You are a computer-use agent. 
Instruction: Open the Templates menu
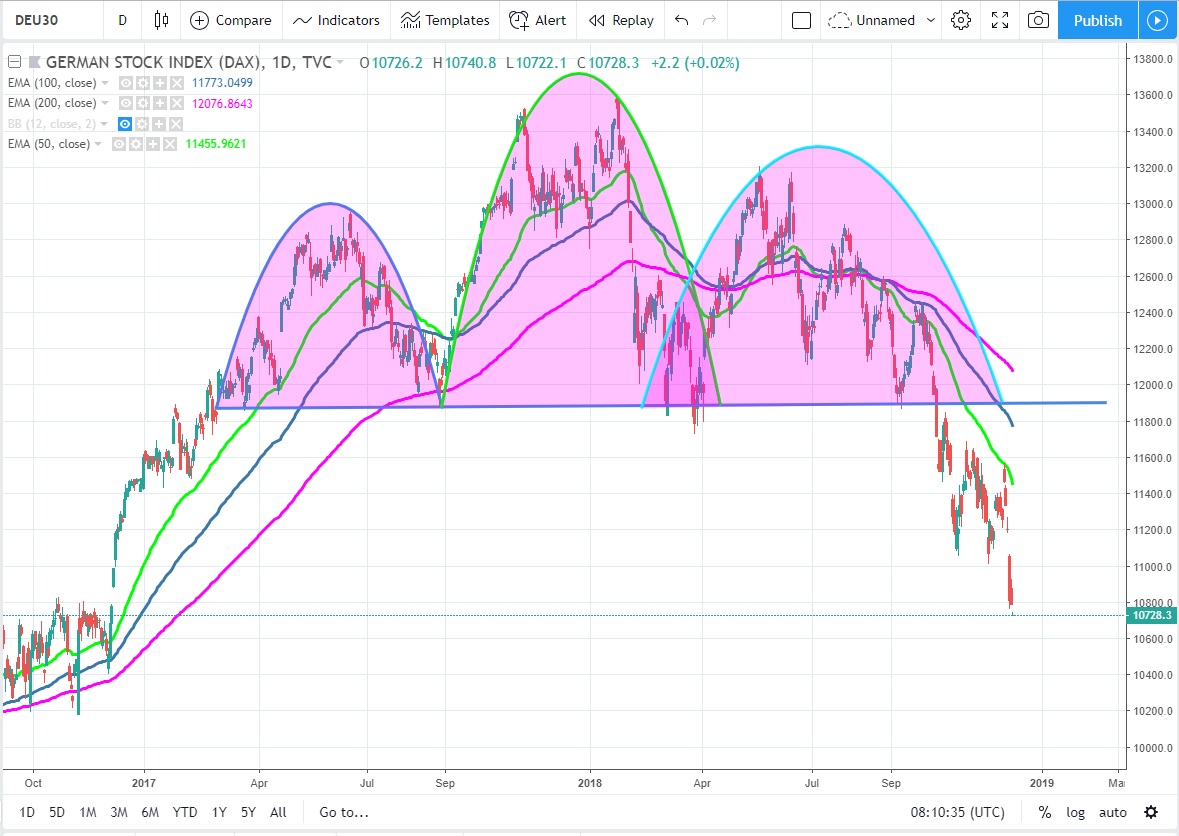tap(445, 20)
